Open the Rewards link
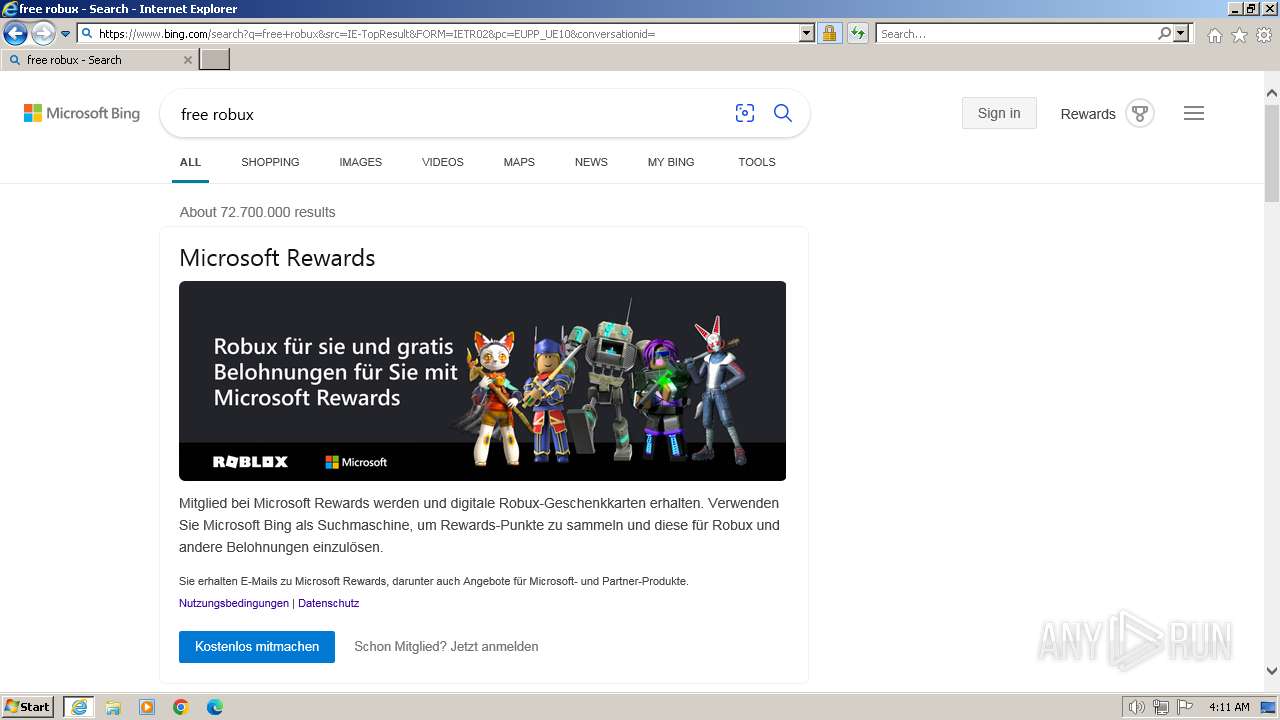The width and height of the screenshot is (1280, 720). [x=1088, y=114]
